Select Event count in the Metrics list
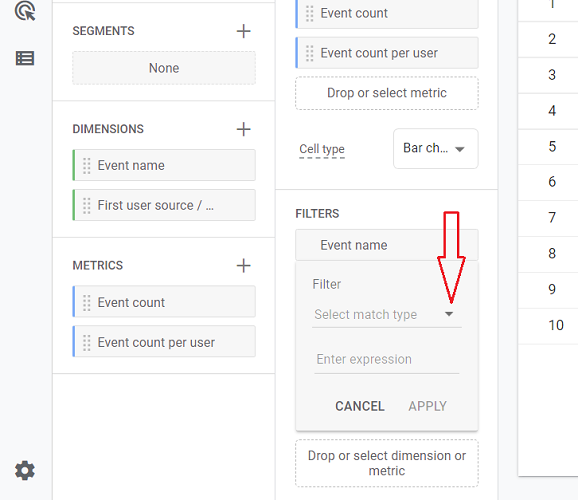 [x=164, y=302]
